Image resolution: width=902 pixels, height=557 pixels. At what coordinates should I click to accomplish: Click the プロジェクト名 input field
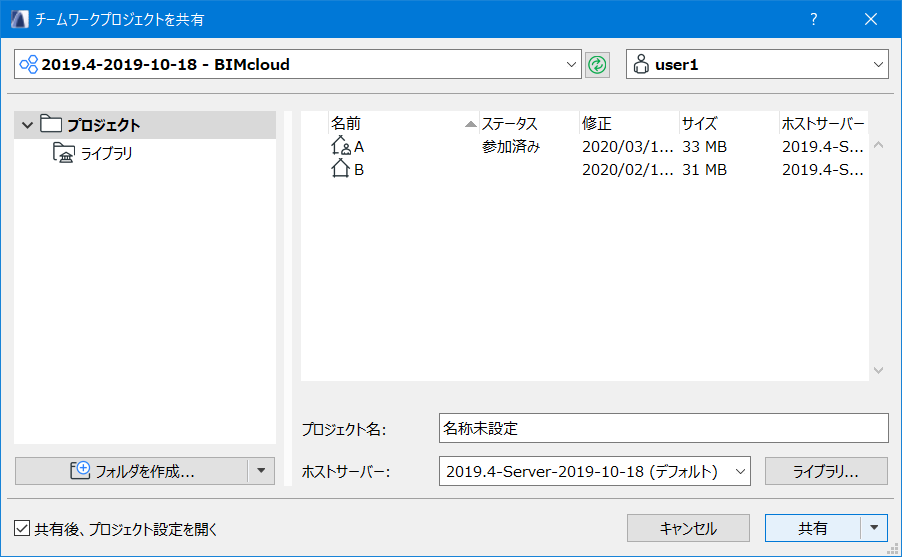(x=663, y=428)
